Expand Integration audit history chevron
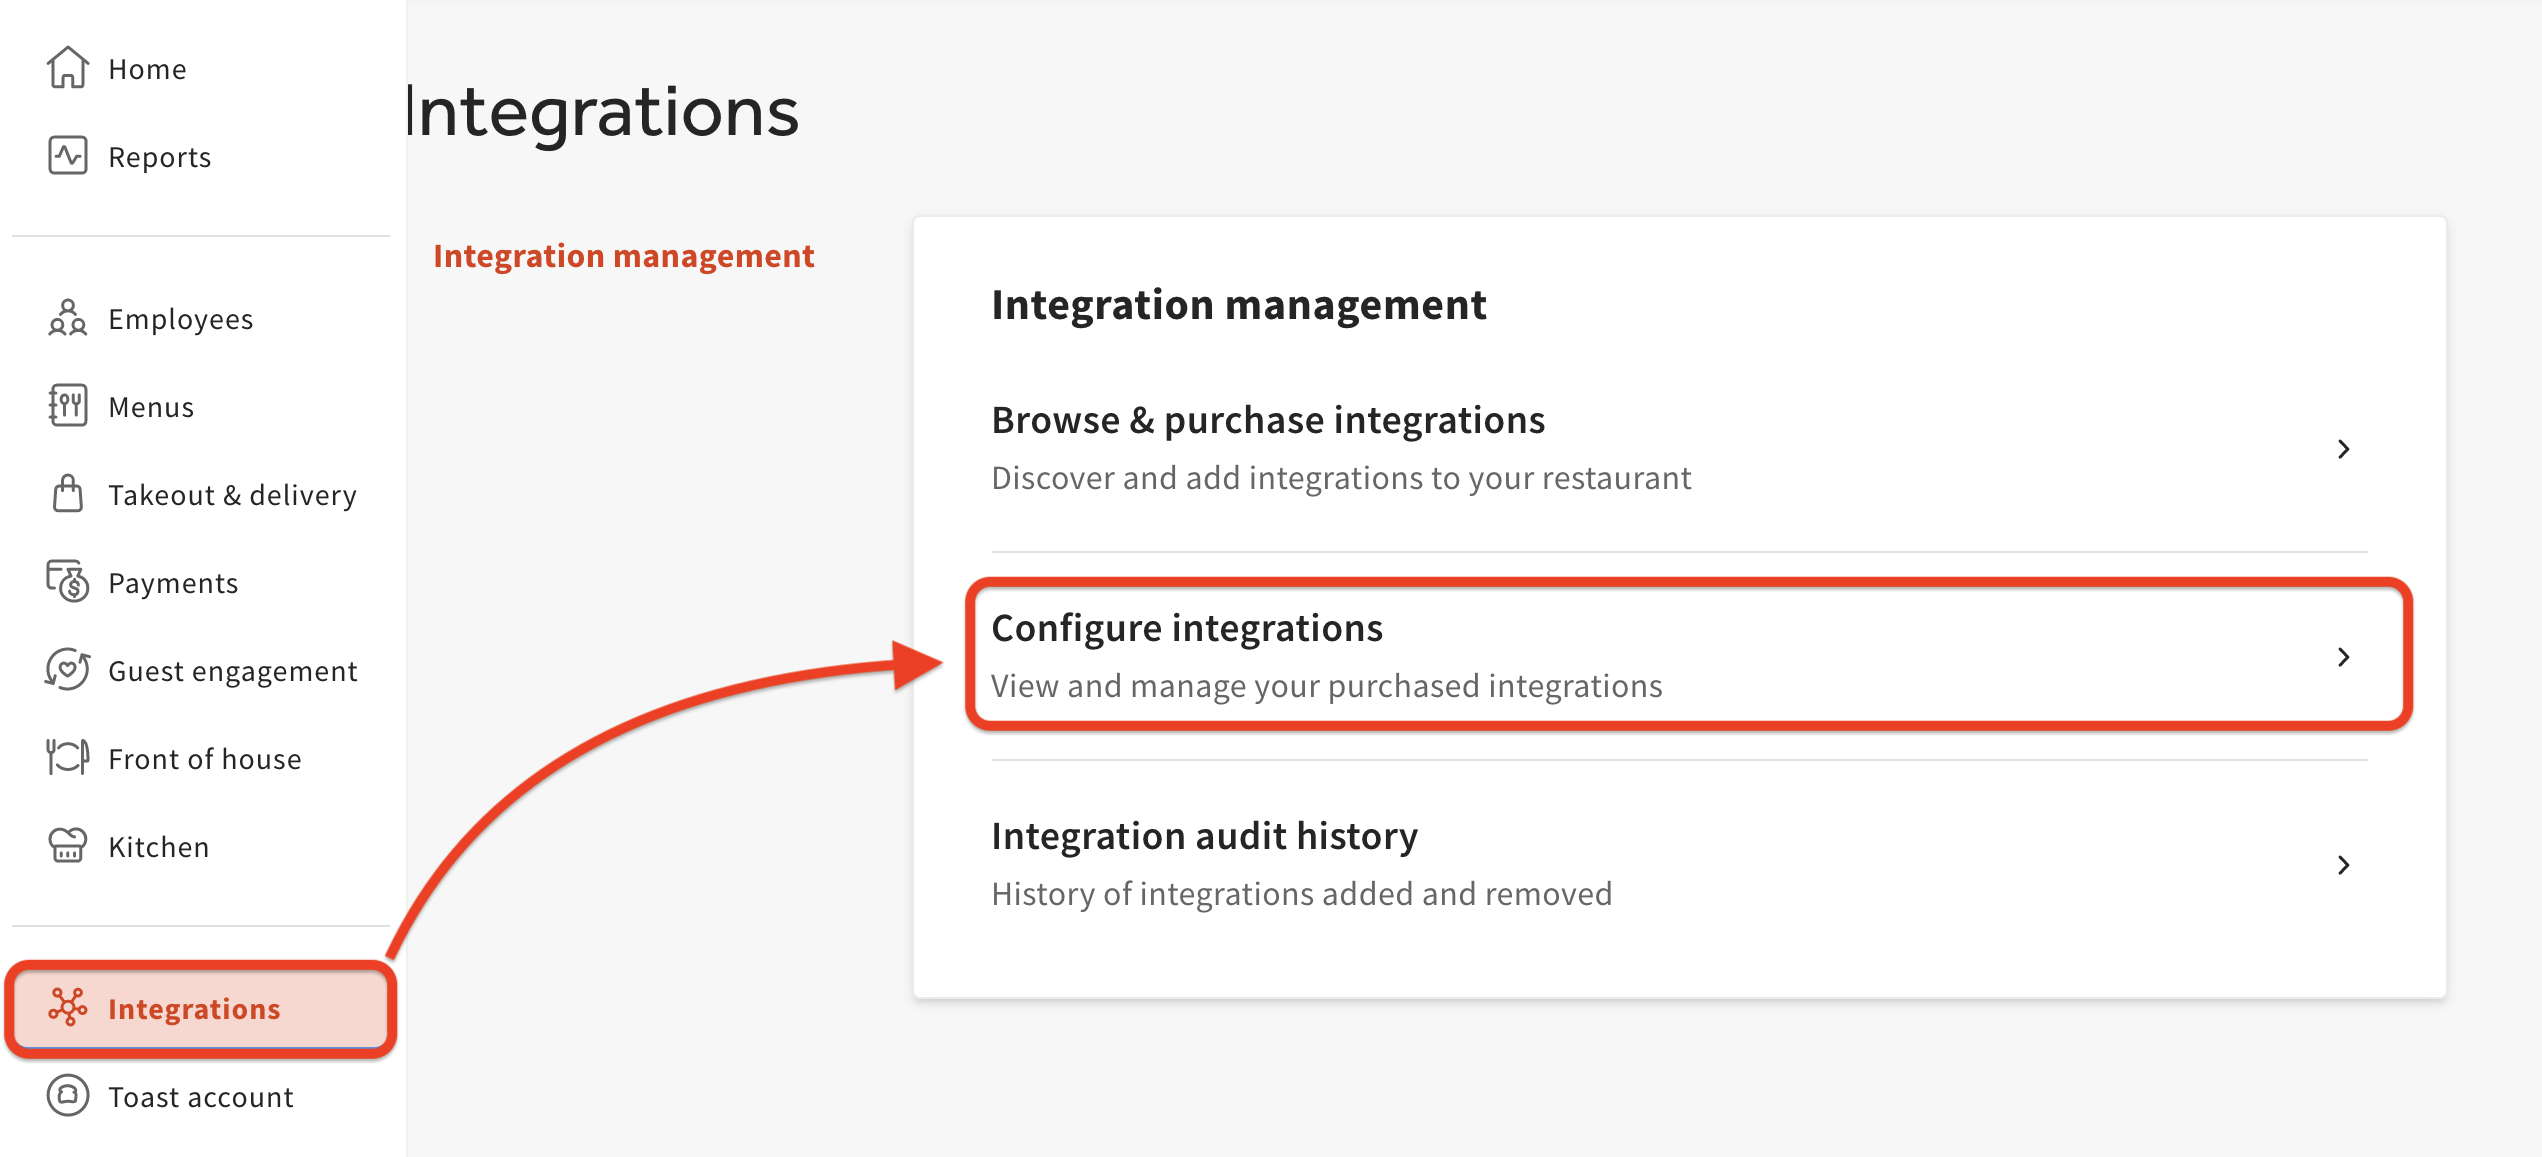This screenshot has width=2542, height=1157. (x=2343, y=865)
